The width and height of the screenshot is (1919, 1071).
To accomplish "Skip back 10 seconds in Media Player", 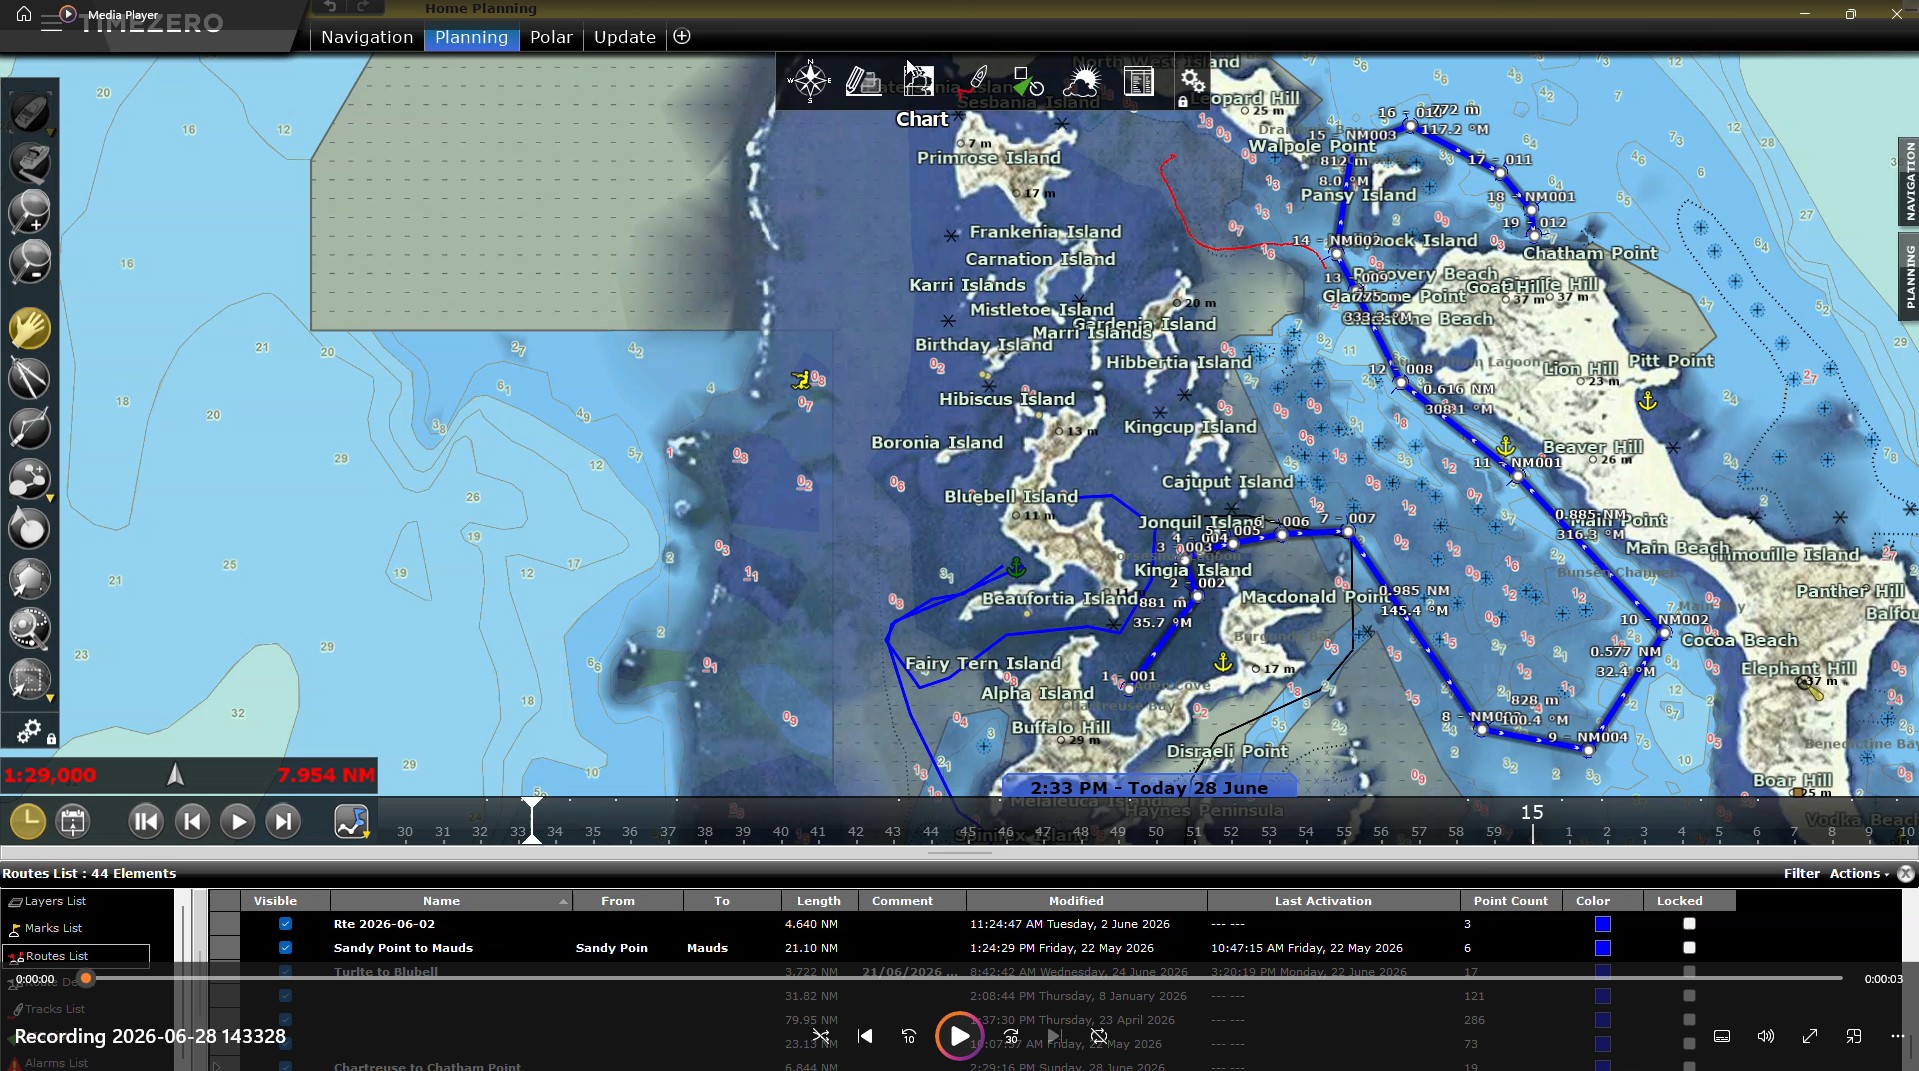I will tap(909, 1036).
